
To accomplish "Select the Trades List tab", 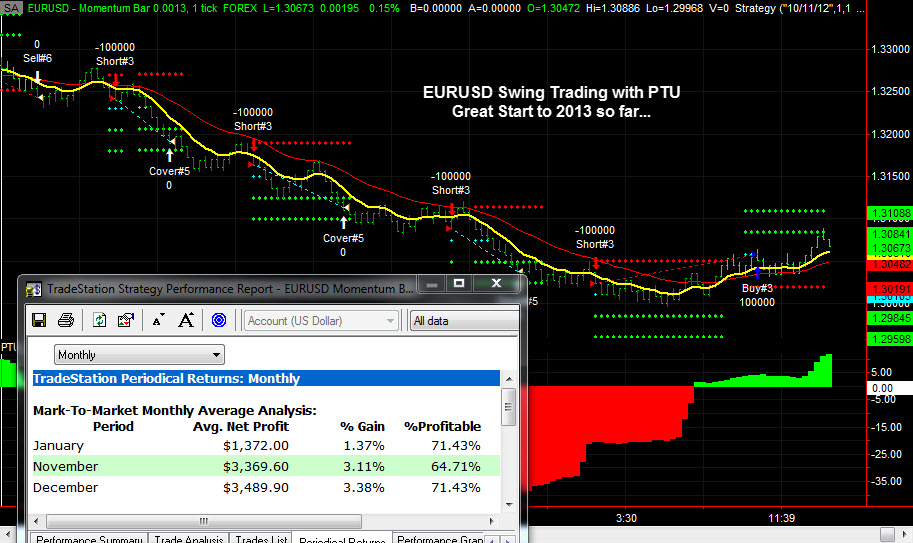I will point(259,540).
